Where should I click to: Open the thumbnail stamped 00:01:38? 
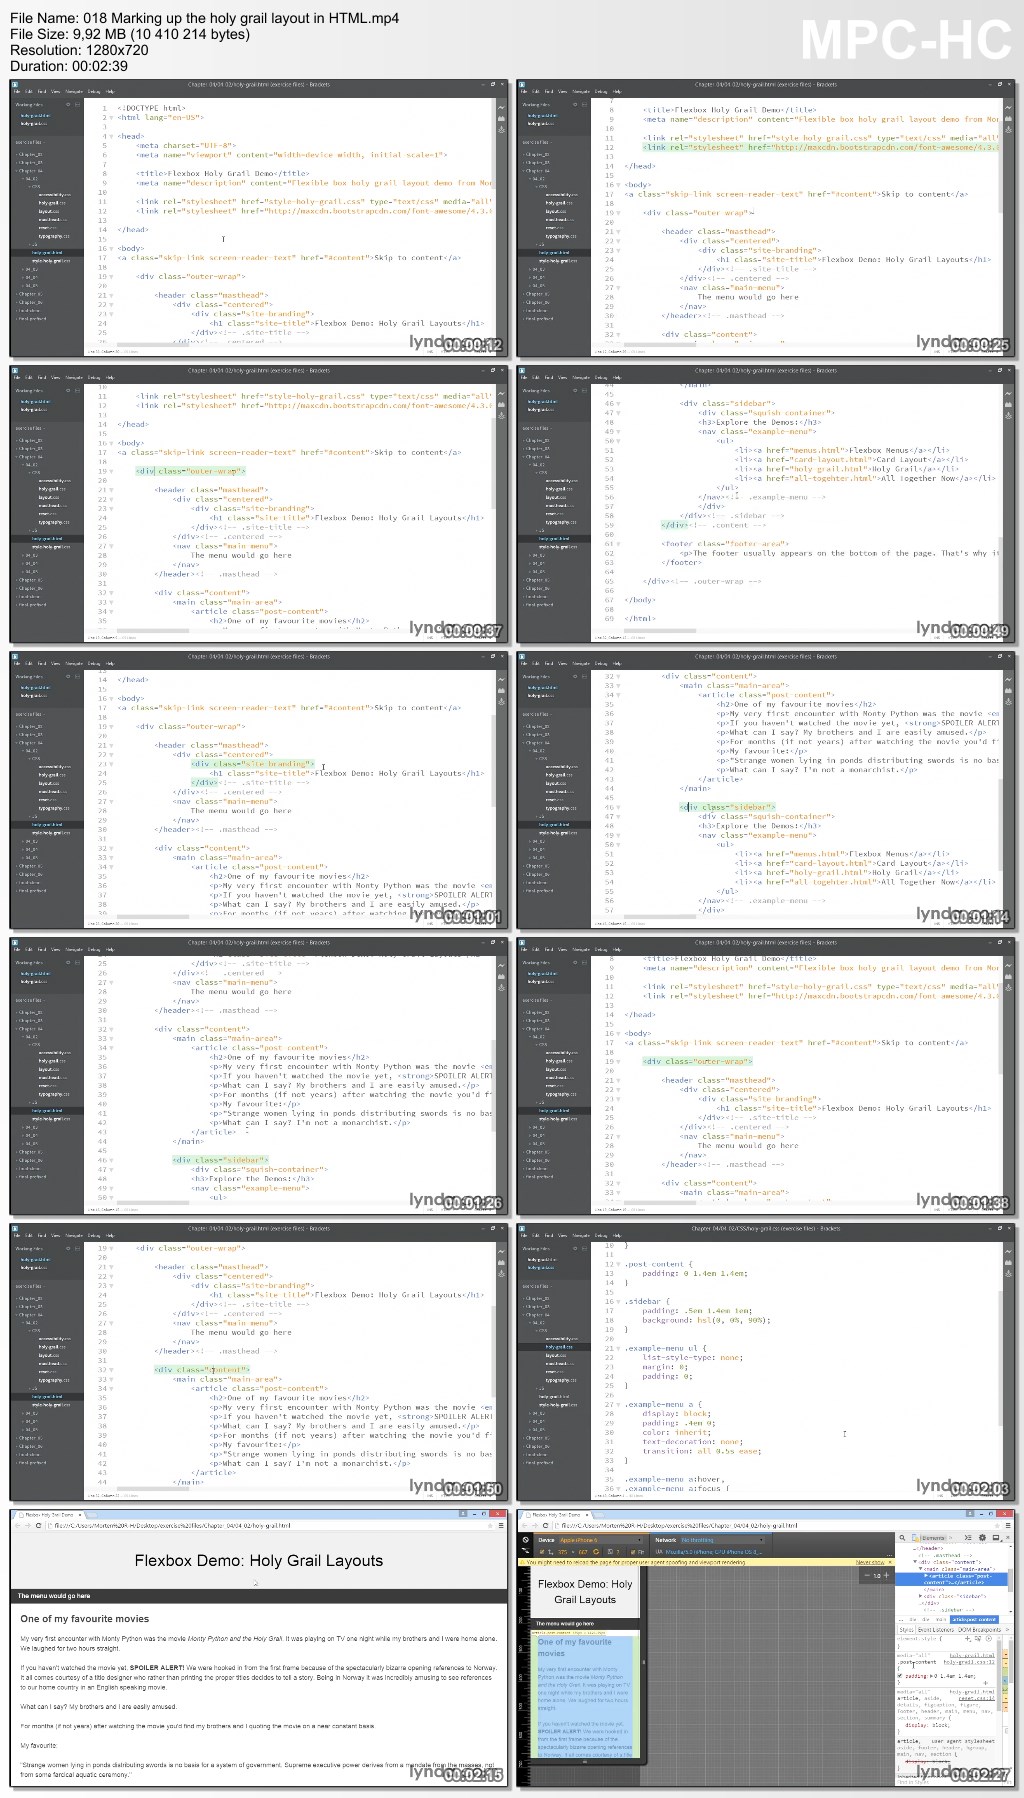click(766, 1077)
